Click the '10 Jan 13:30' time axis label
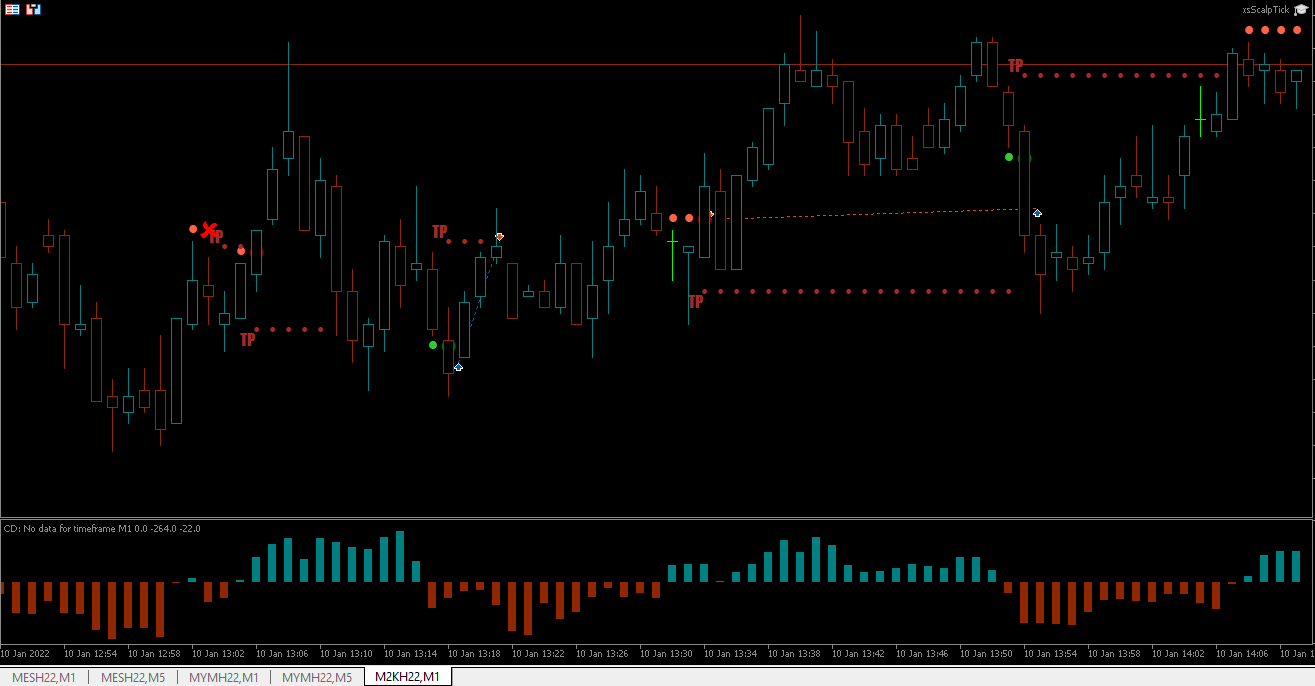 (x=666, y=653)
